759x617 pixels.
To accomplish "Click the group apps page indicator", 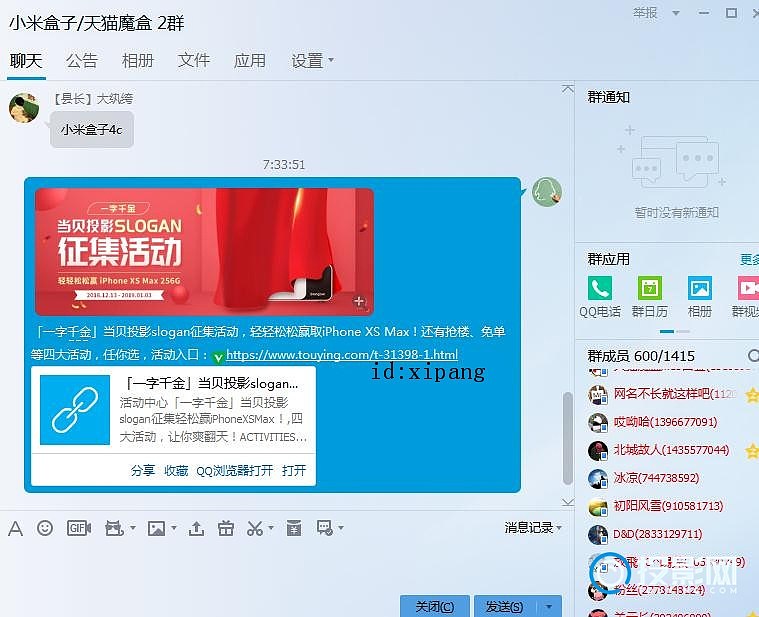I will [675, 331].
